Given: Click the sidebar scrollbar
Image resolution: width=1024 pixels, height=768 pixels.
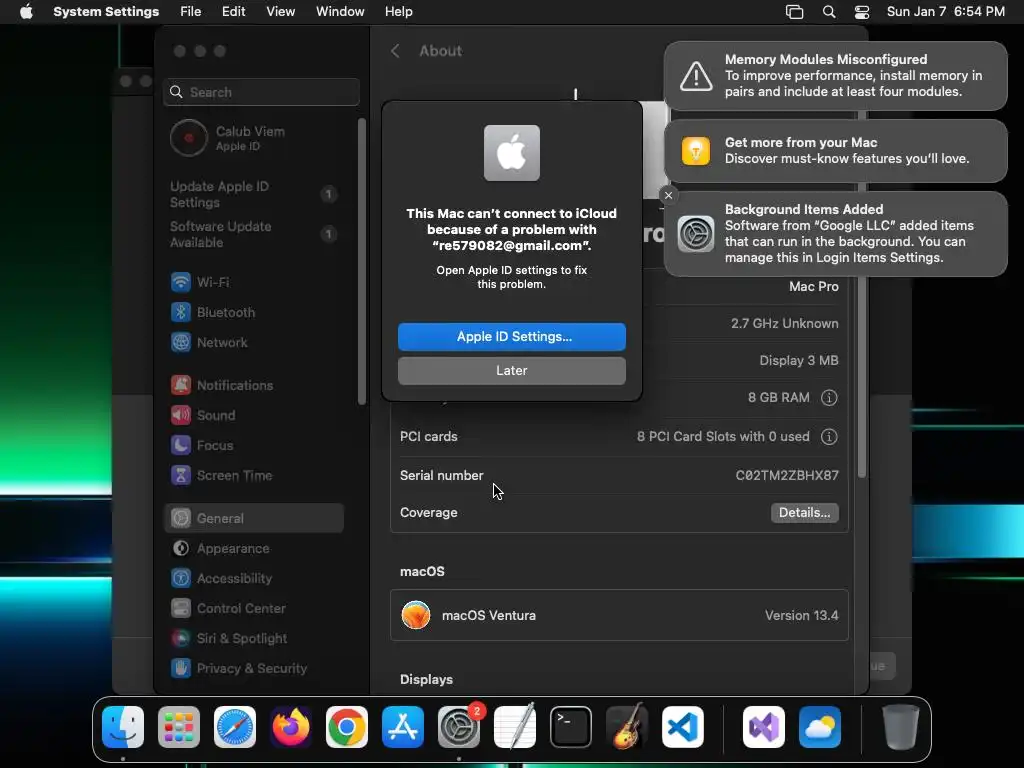Looking at the screenshot, I should tap(362, 261).
